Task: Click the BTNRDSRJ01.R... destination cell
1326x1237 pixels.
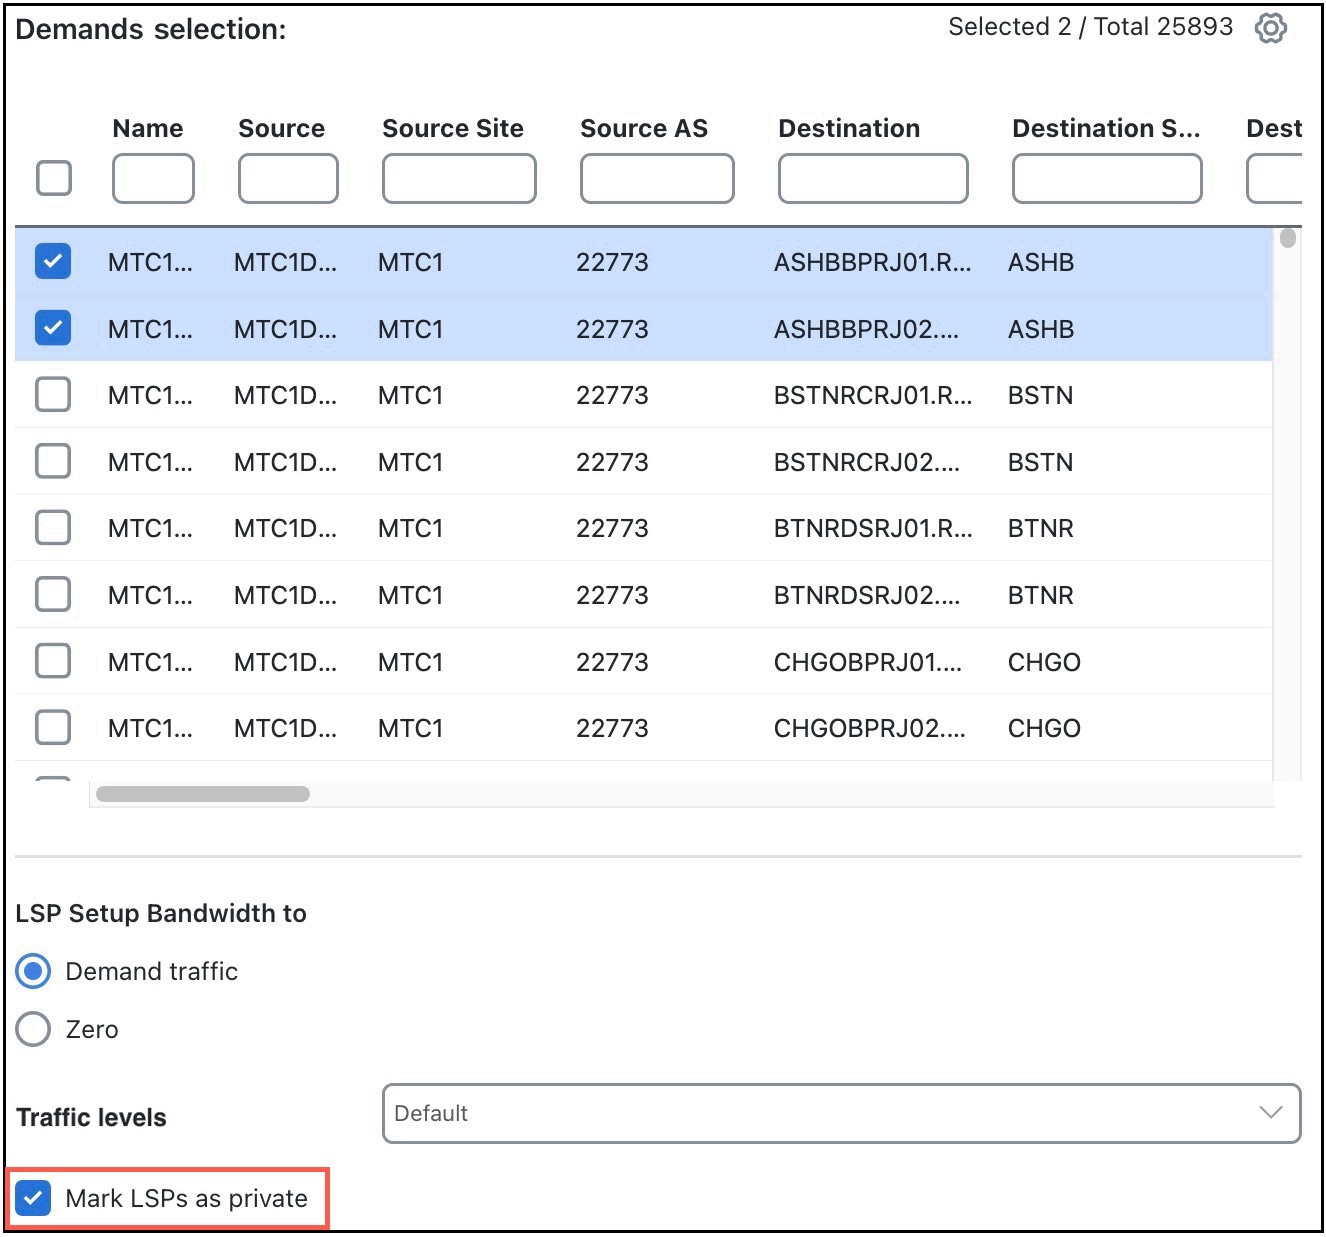Action: 873,528
